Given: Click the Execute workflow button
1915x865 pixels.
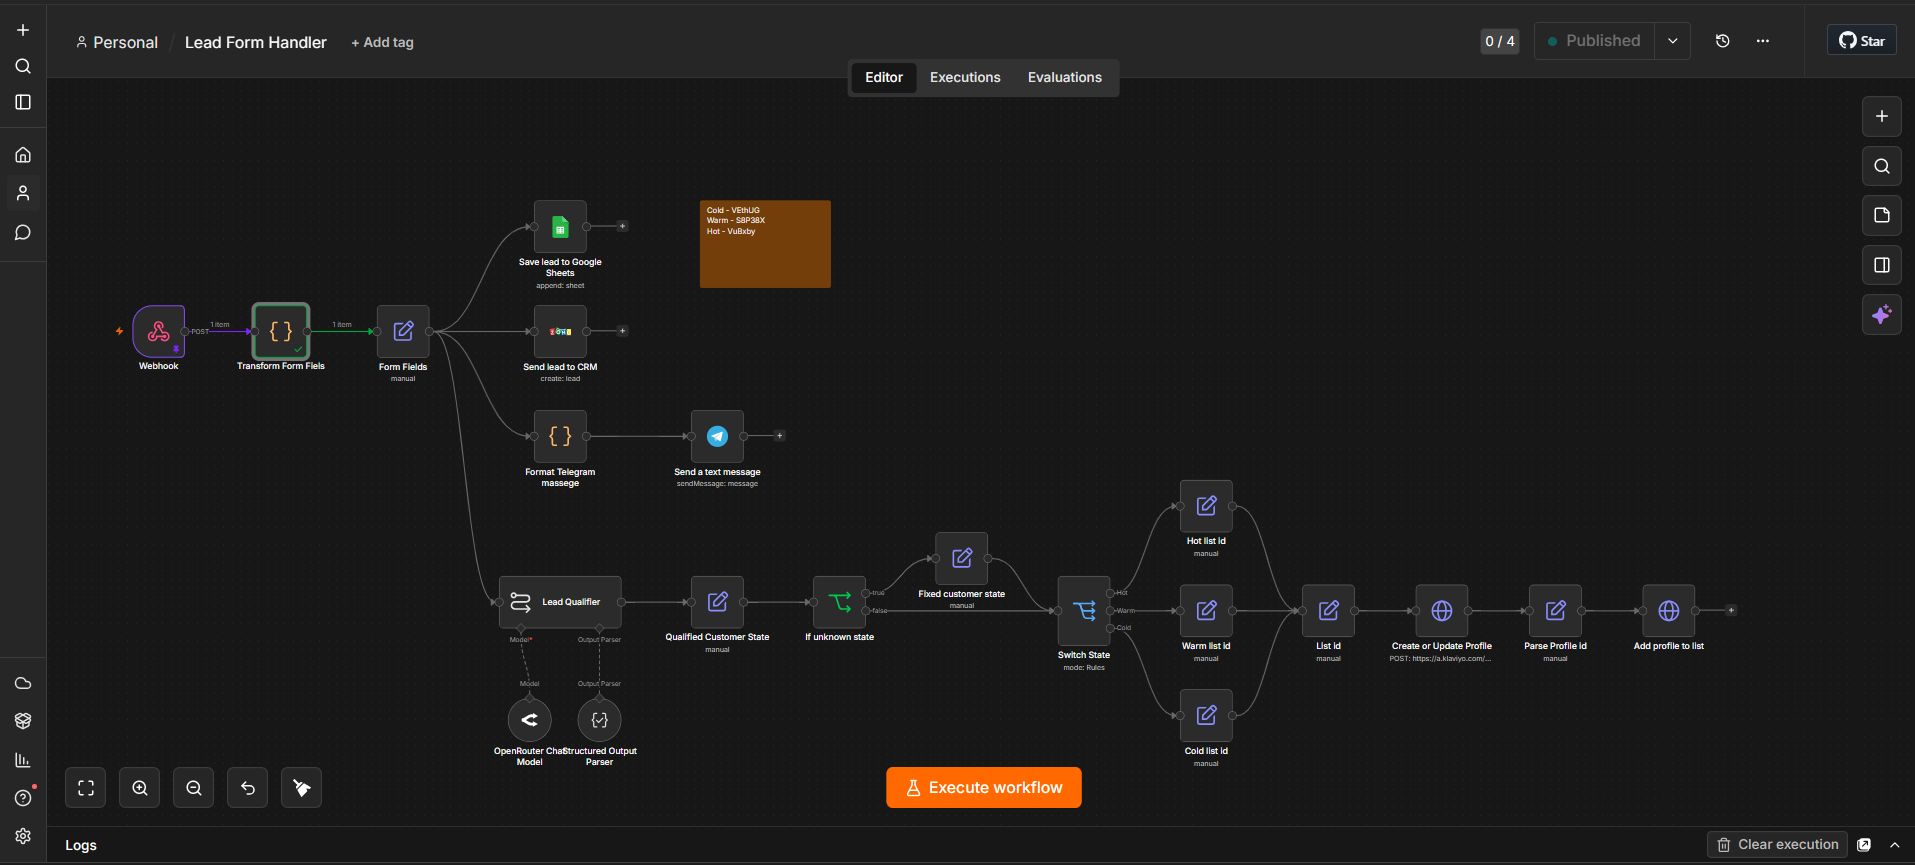Looking at the screenshot, I should (x=983, y=787).
